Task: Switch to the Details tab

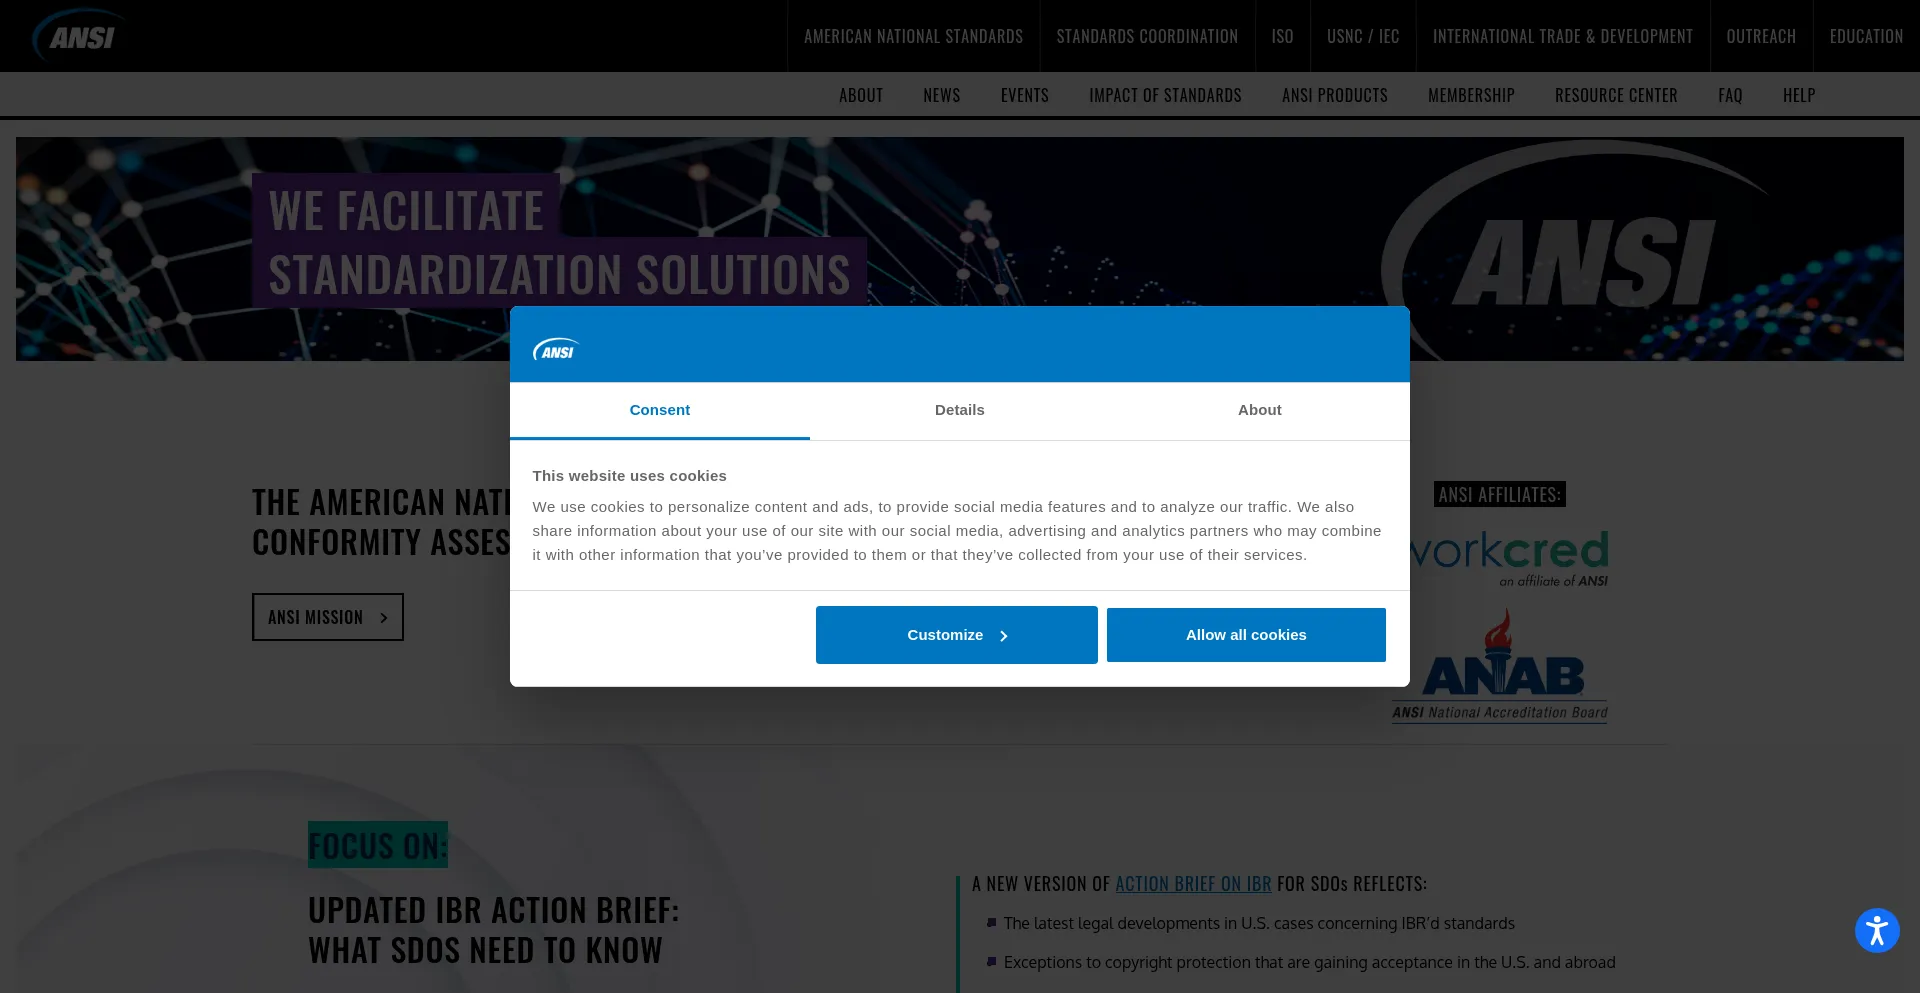Action: pyautogui.click(x=959, y=410)
